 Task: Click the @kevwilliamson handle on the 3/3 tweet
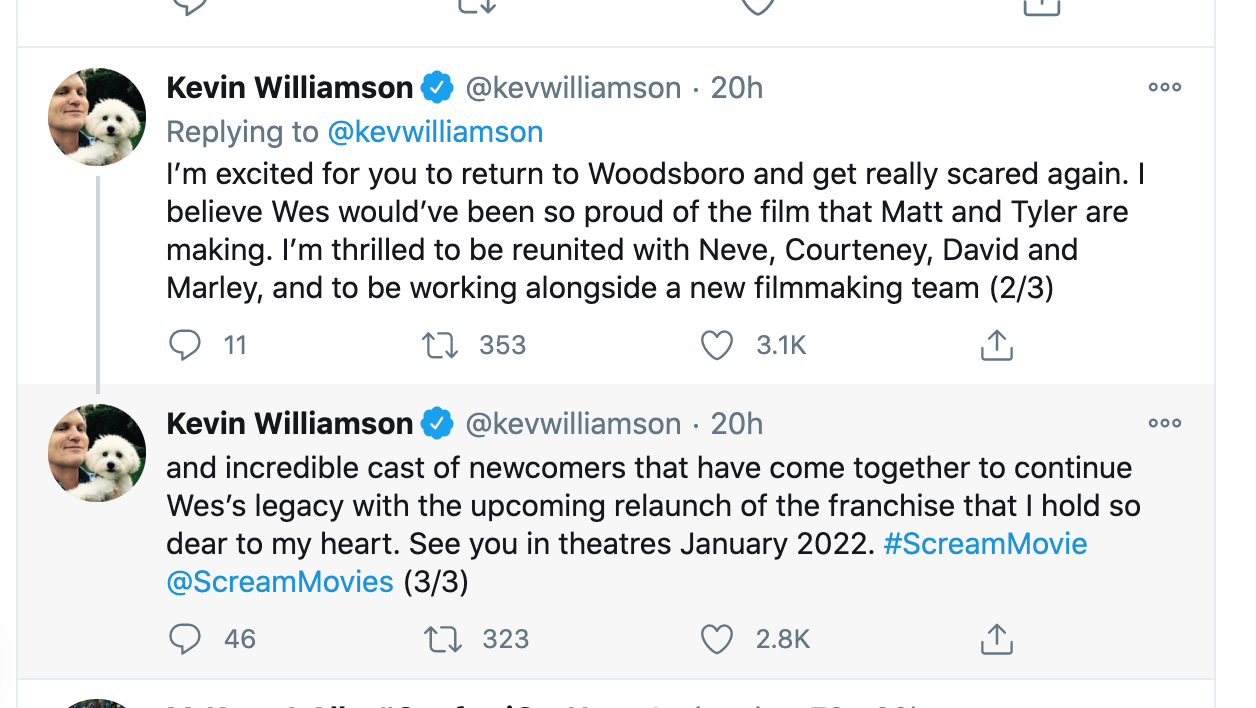click(x=573, y=424)
